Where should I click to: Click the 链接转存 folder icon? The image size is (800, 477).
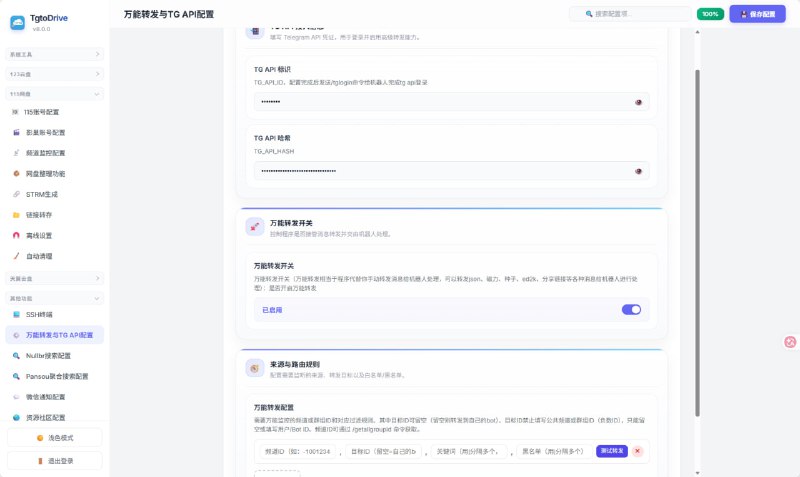click(x=16, y=215)
